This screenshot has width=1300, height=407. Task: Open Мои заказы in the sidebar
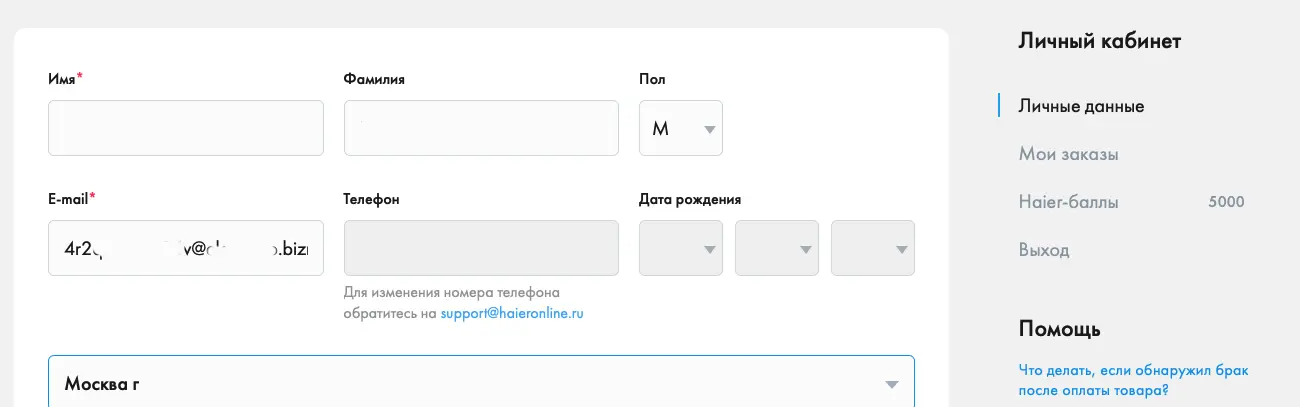(x=1068, y=154)
